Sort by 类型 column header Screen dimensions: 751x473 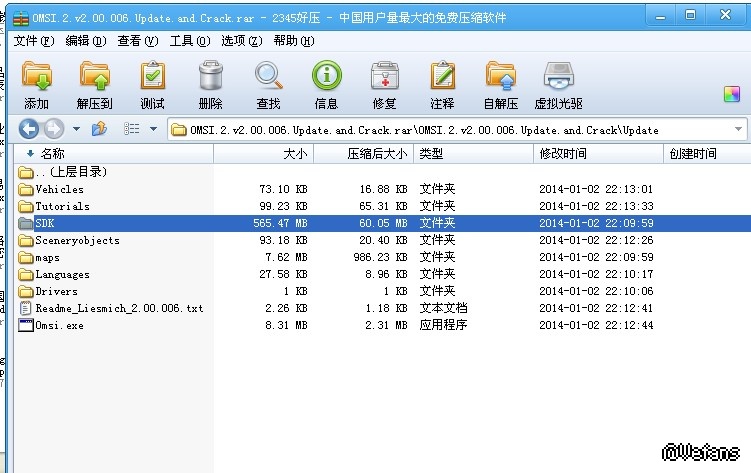[474, 154]
